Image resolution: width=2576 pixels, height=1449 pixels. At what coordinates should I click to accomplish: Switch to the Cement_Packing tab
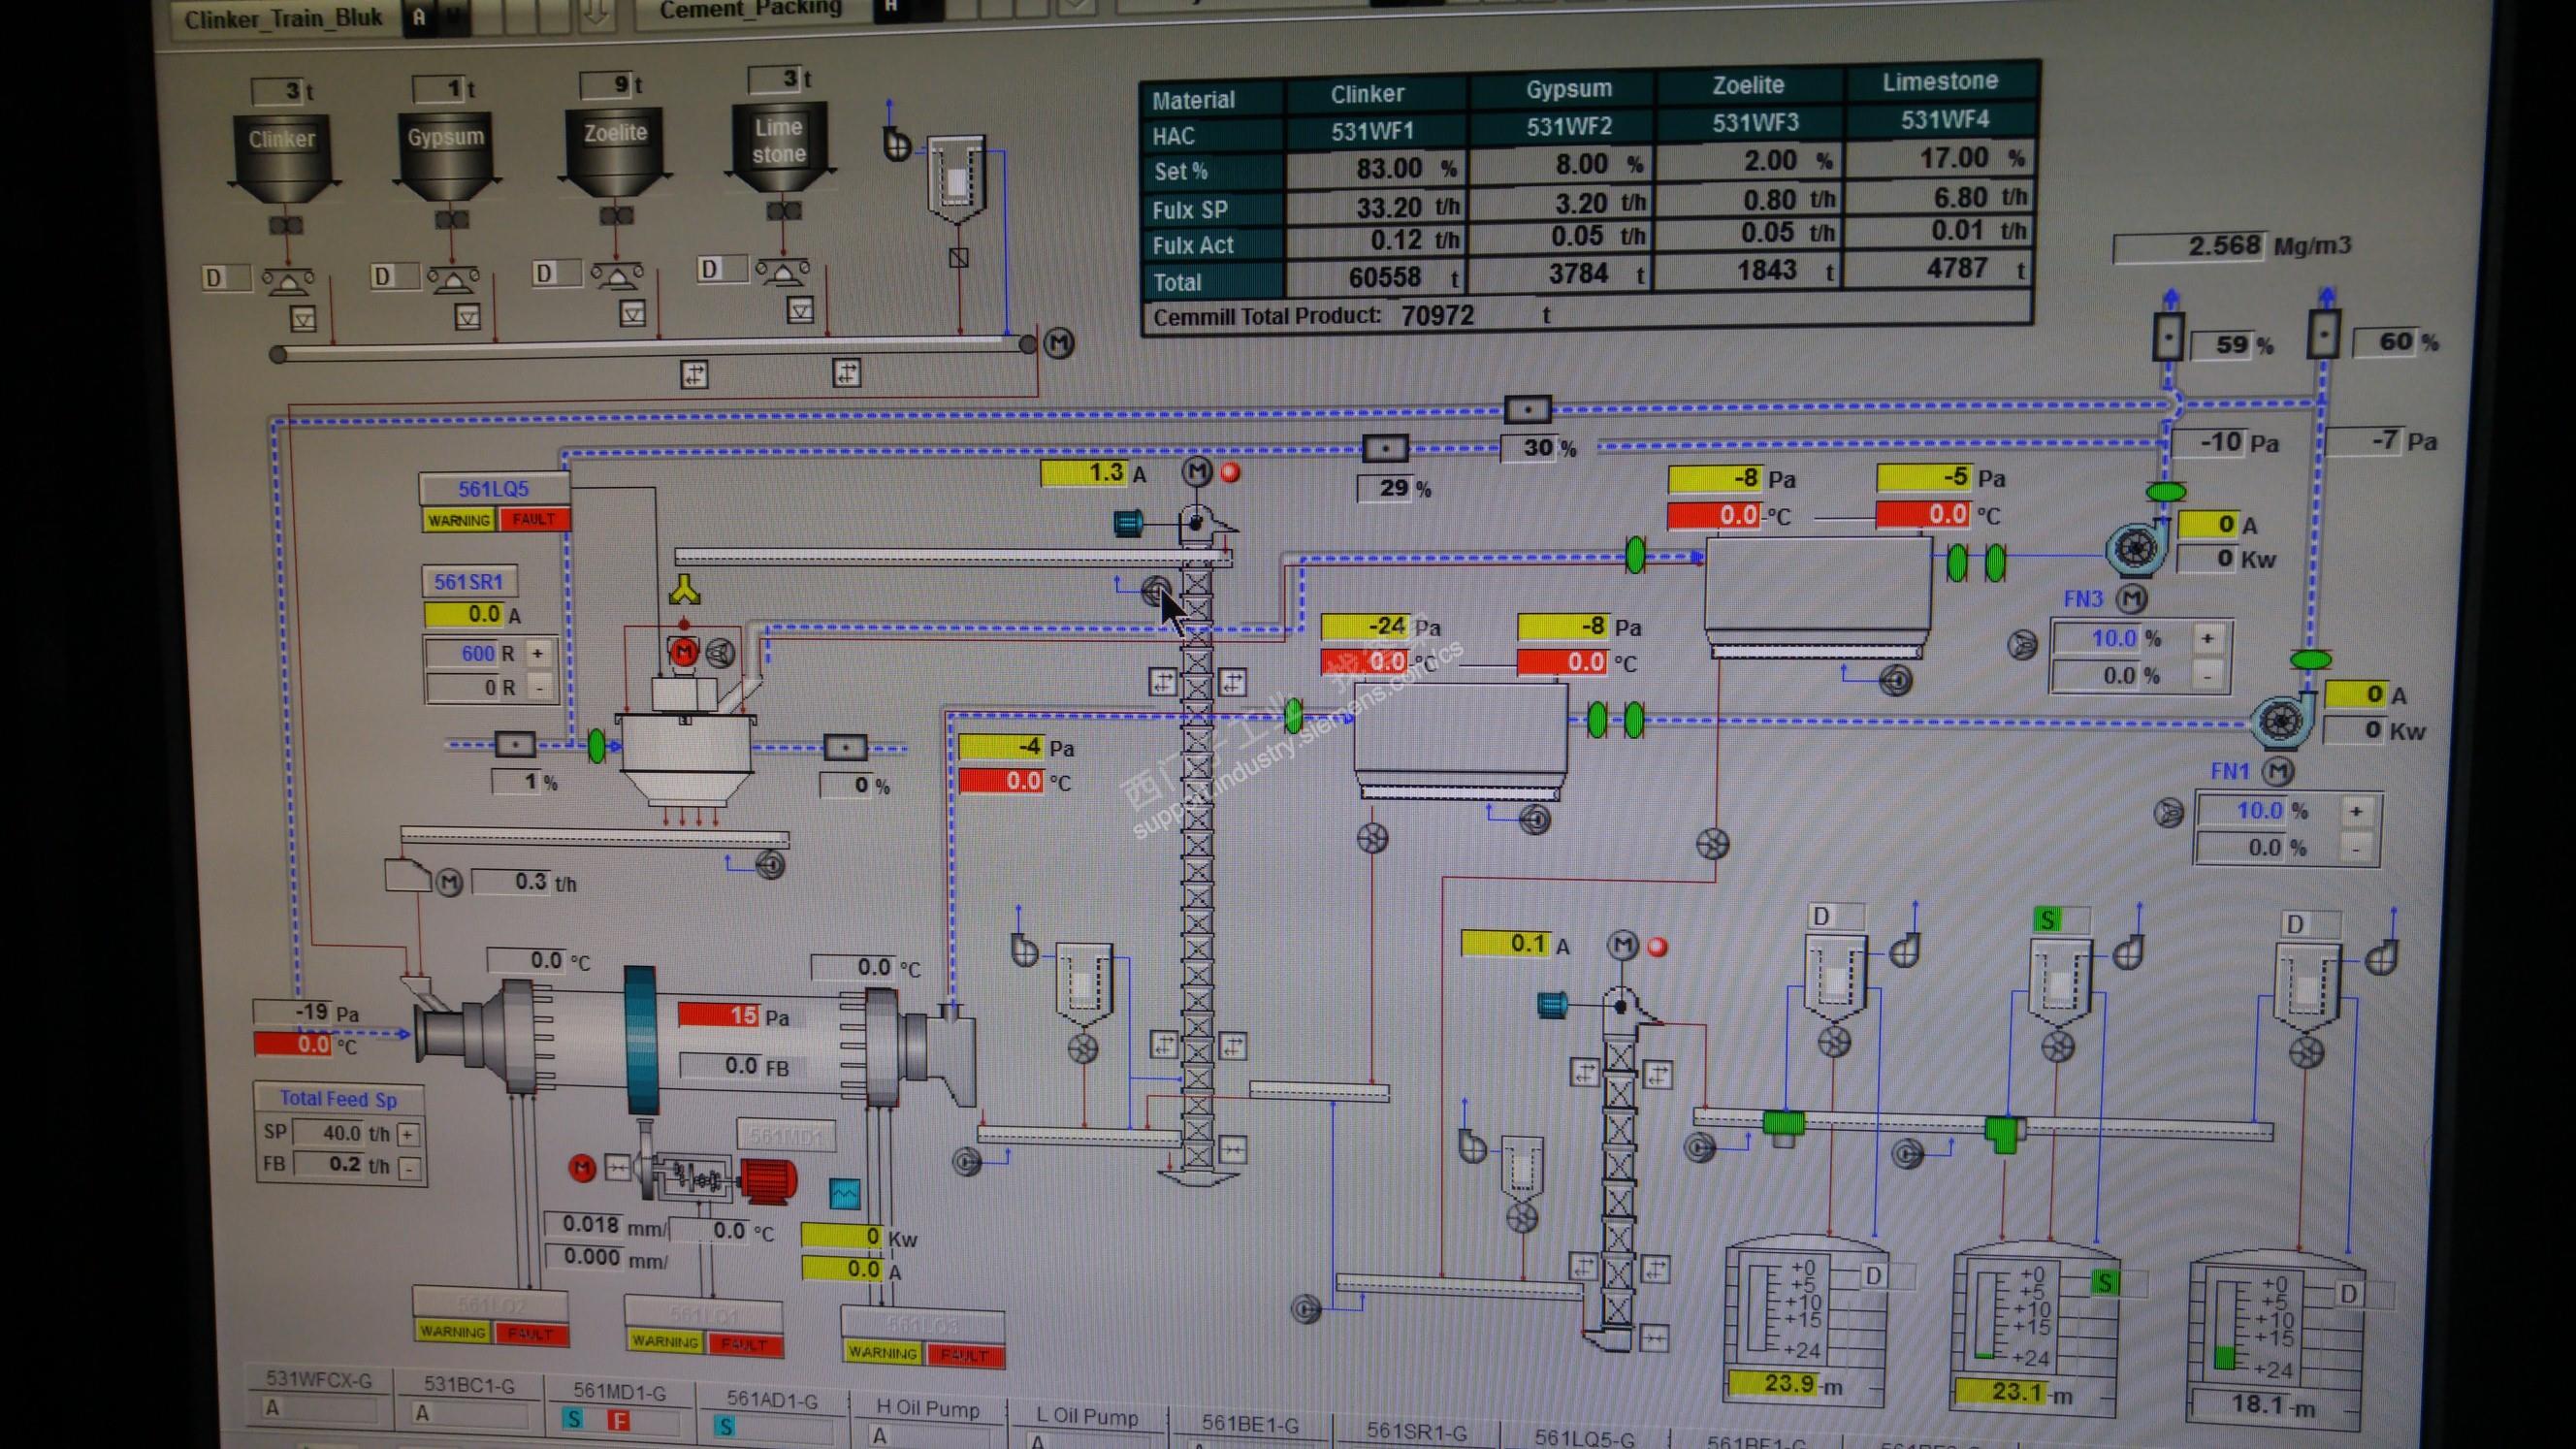click(x=750, y=10)
